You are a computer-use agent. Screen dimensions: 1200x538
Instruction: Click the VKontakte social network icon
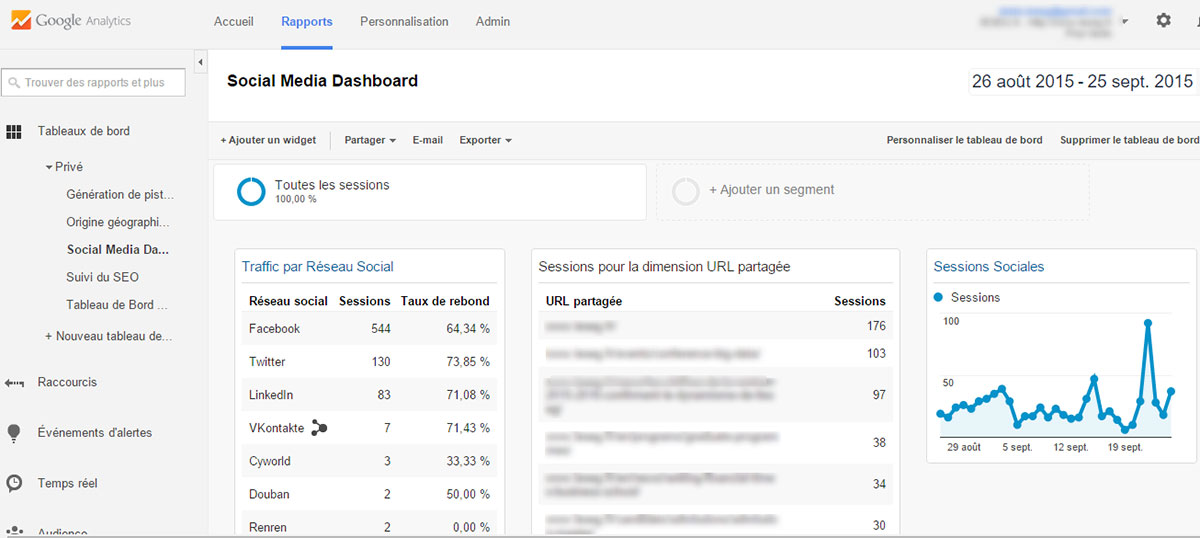(x=320, y=428)
